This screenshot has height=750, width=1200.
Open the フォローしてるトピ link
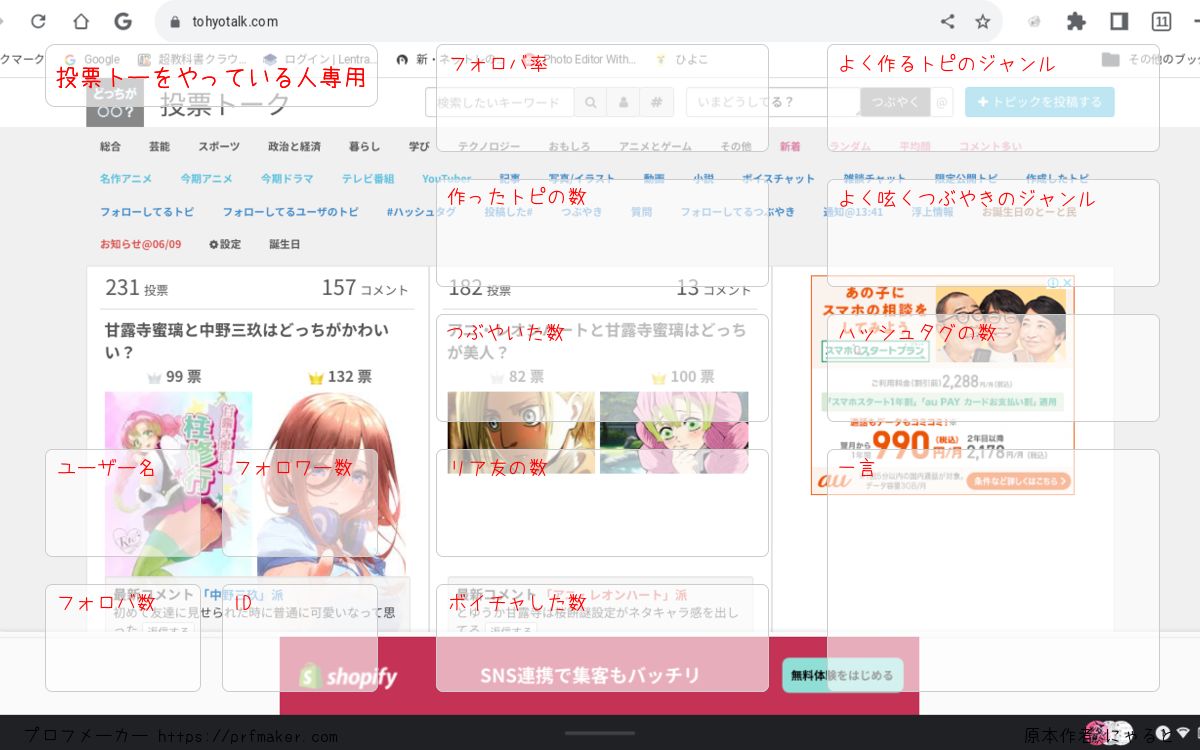[x=147, y=212]
